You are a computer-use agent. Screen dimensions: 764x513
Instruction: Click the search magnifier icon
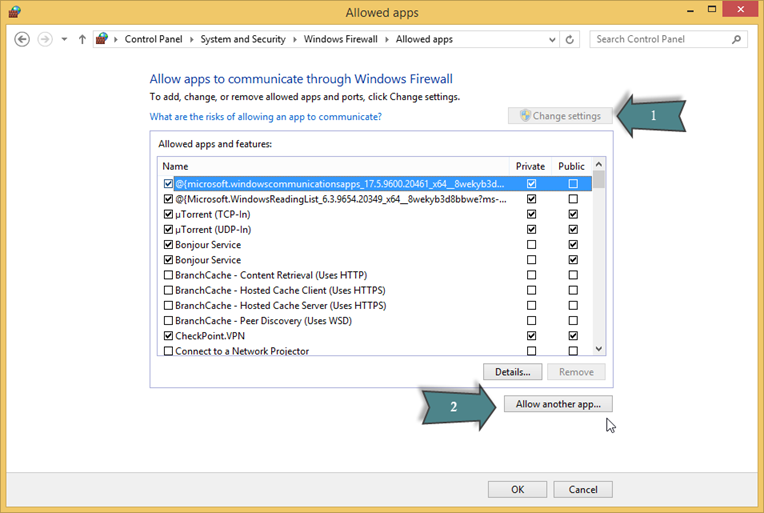(x=736, y=39)
